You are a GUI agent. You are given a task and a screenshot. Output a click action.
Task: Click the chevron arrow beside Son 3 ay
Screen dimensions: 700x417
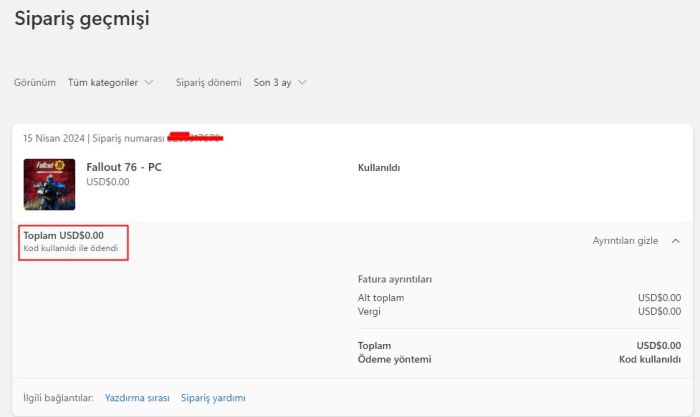302,82
